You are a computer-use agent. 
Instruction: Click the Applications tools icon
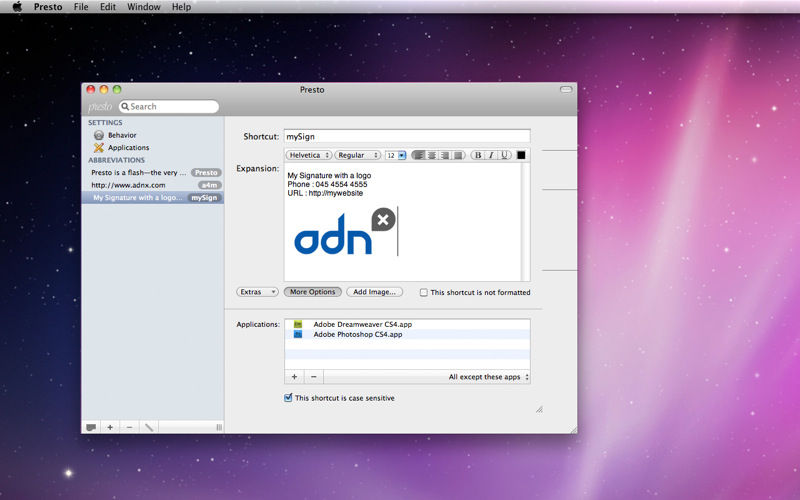(x=98, y=147)
